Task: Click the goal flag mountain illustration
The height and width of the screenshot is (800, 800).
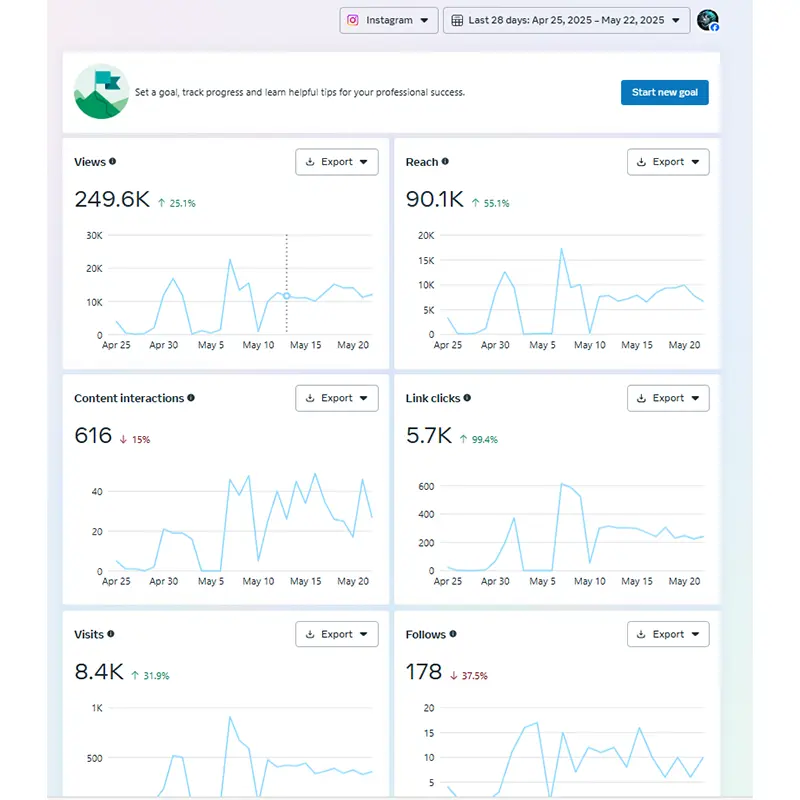Action: (102, 91)
